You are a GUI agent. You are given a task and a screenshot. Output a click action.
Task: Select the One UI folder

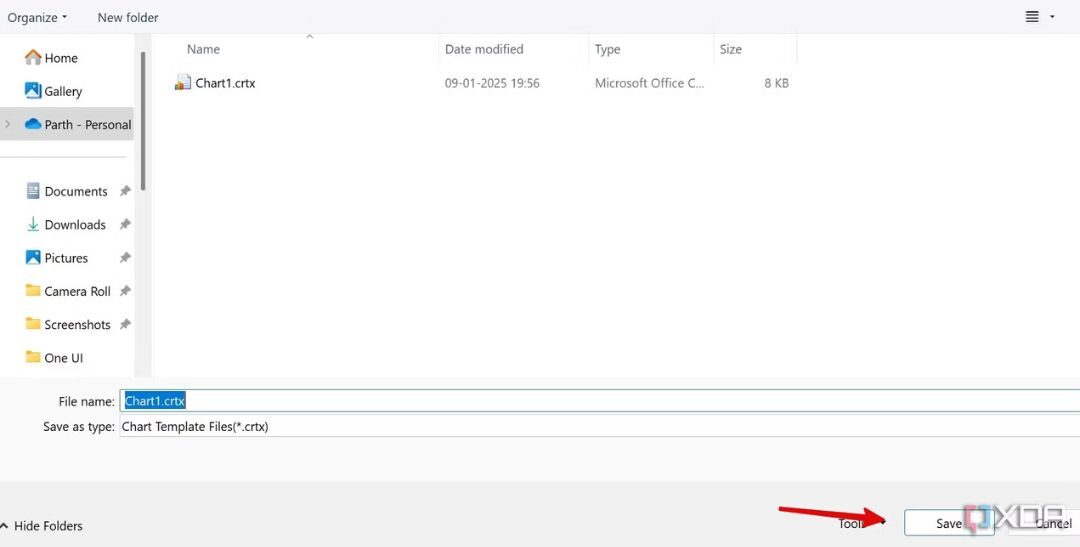(63, 358)
